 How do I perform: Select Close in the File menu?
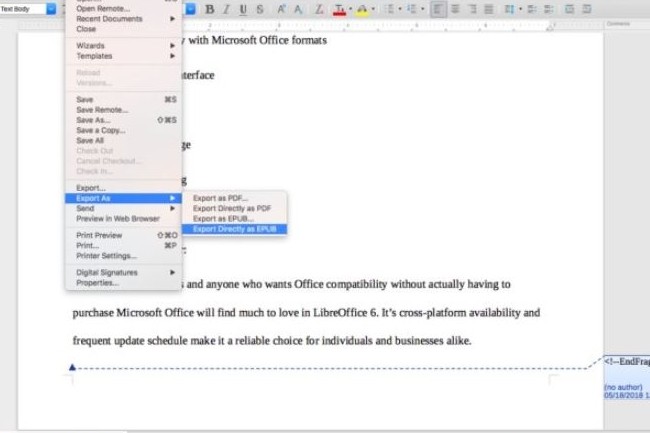(124, 29)
